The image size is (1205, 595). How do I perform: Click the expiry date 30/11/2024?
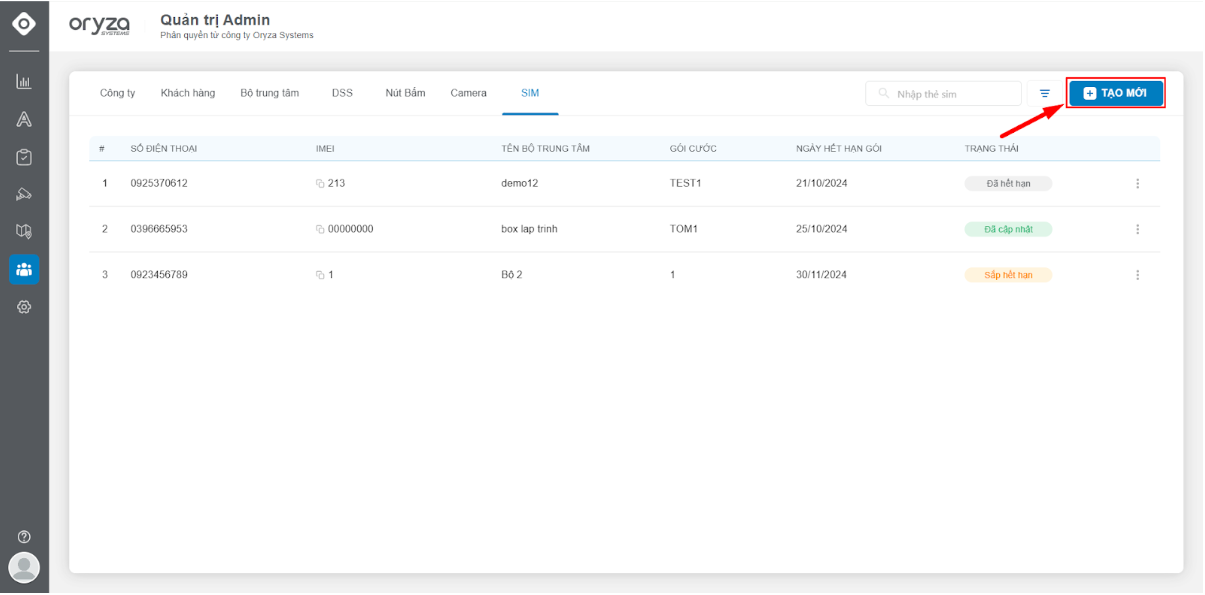822,275
